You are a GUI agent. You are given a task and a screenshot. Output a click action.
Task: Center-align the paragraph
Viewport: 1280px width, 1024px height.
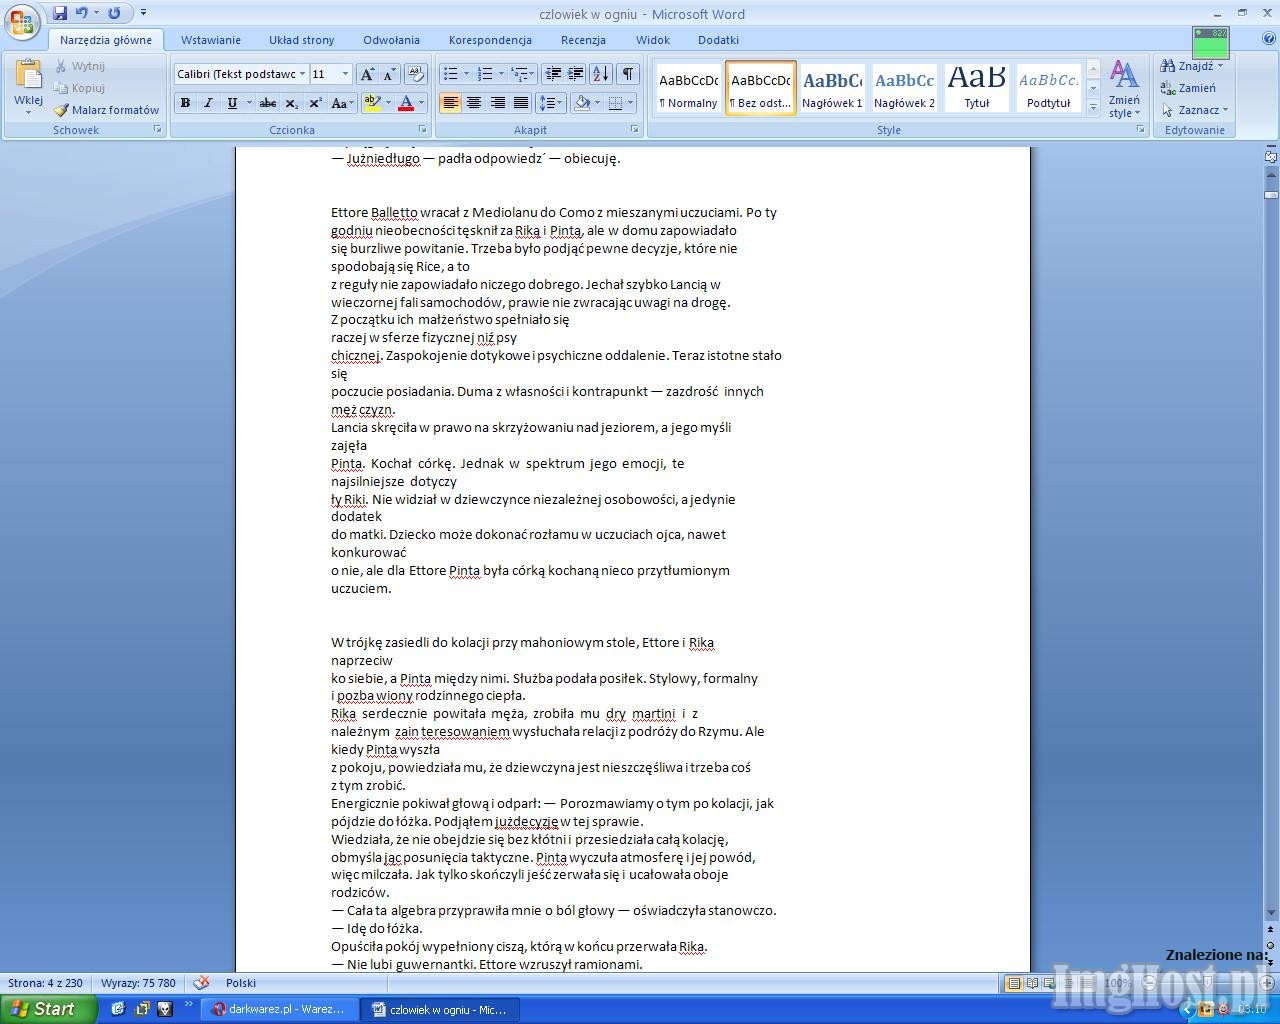(474, 103)
